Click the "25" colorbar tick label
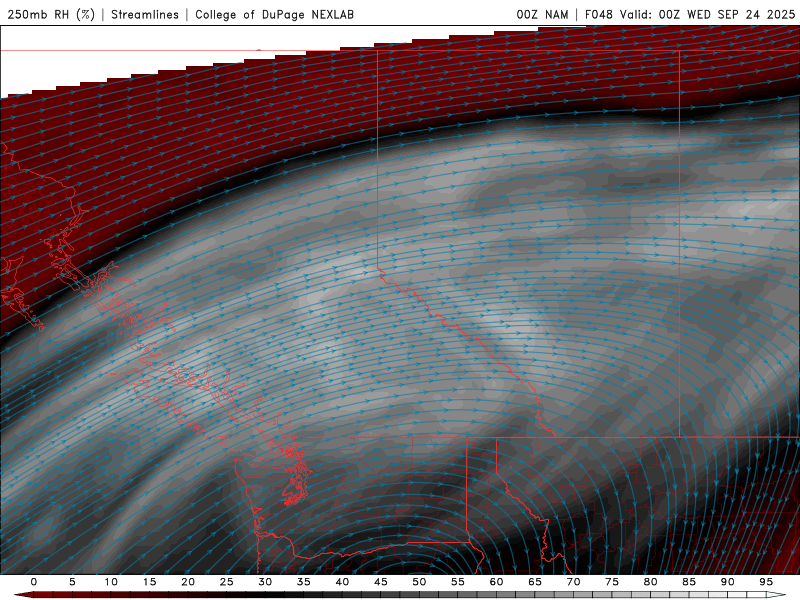The width and height of the screenshot is (800, 600). tap(227, 582)
